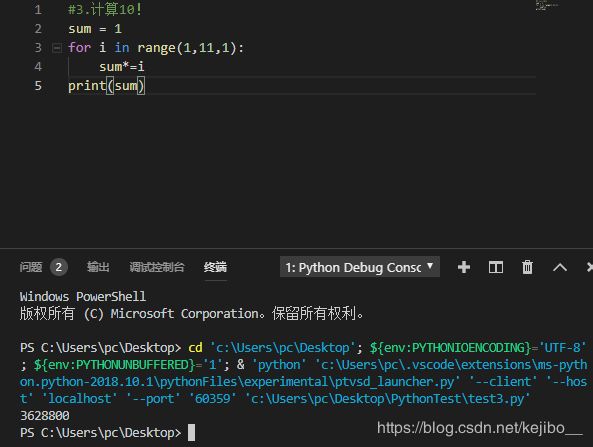
Task: Click the problems count badge 2
Action: [59, 267]
